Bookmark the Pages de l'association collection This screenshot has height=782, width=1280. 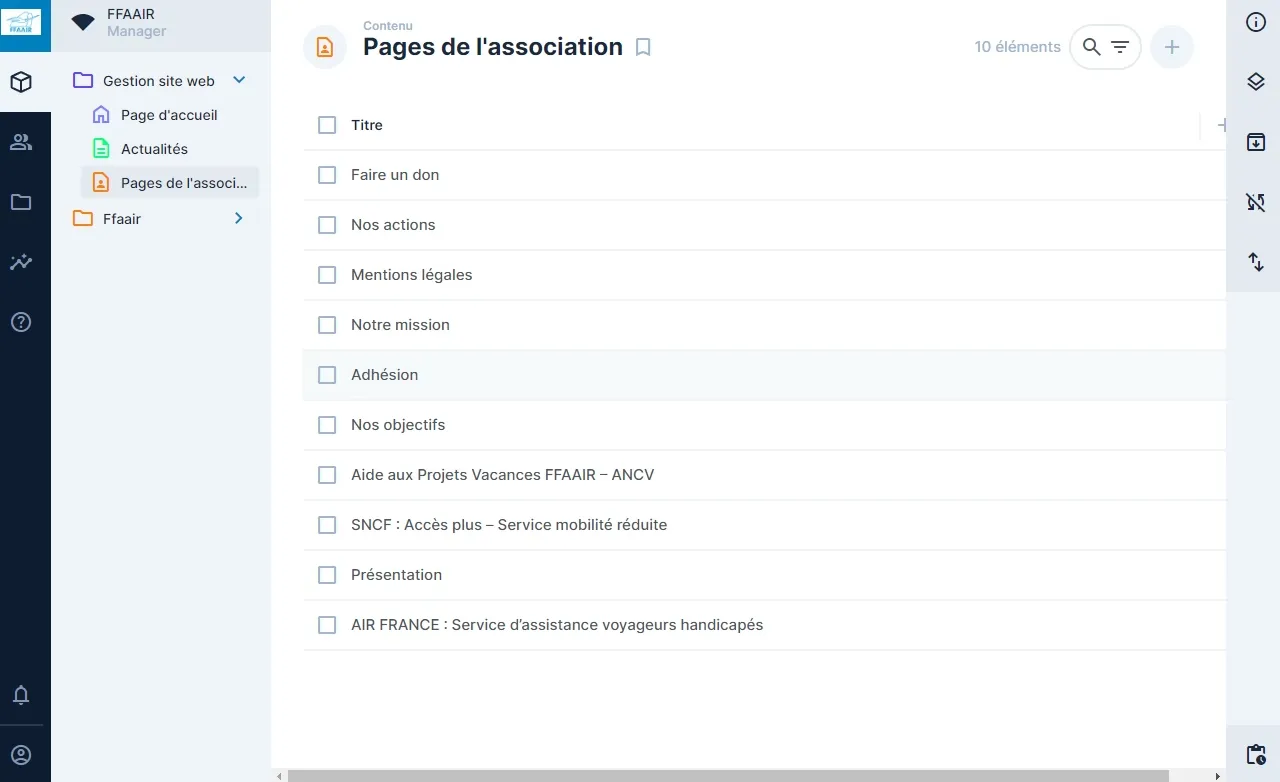643,47
